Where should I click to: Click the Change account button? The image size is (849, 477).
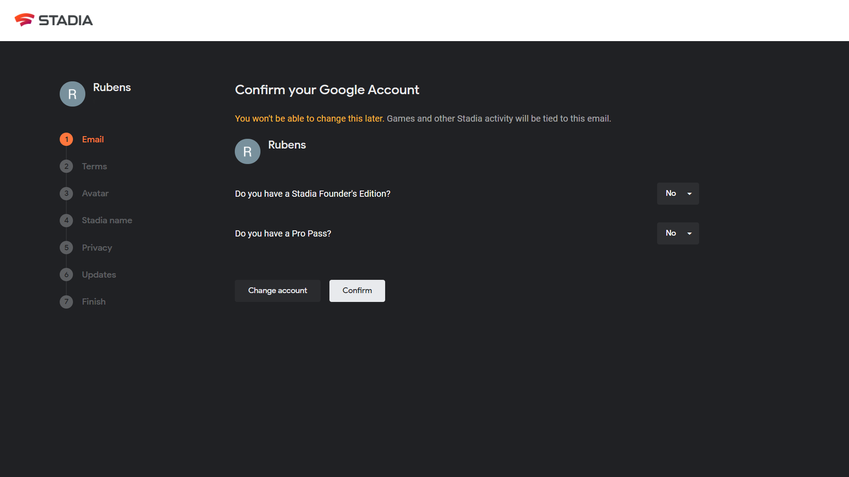(x=277, y=291)
